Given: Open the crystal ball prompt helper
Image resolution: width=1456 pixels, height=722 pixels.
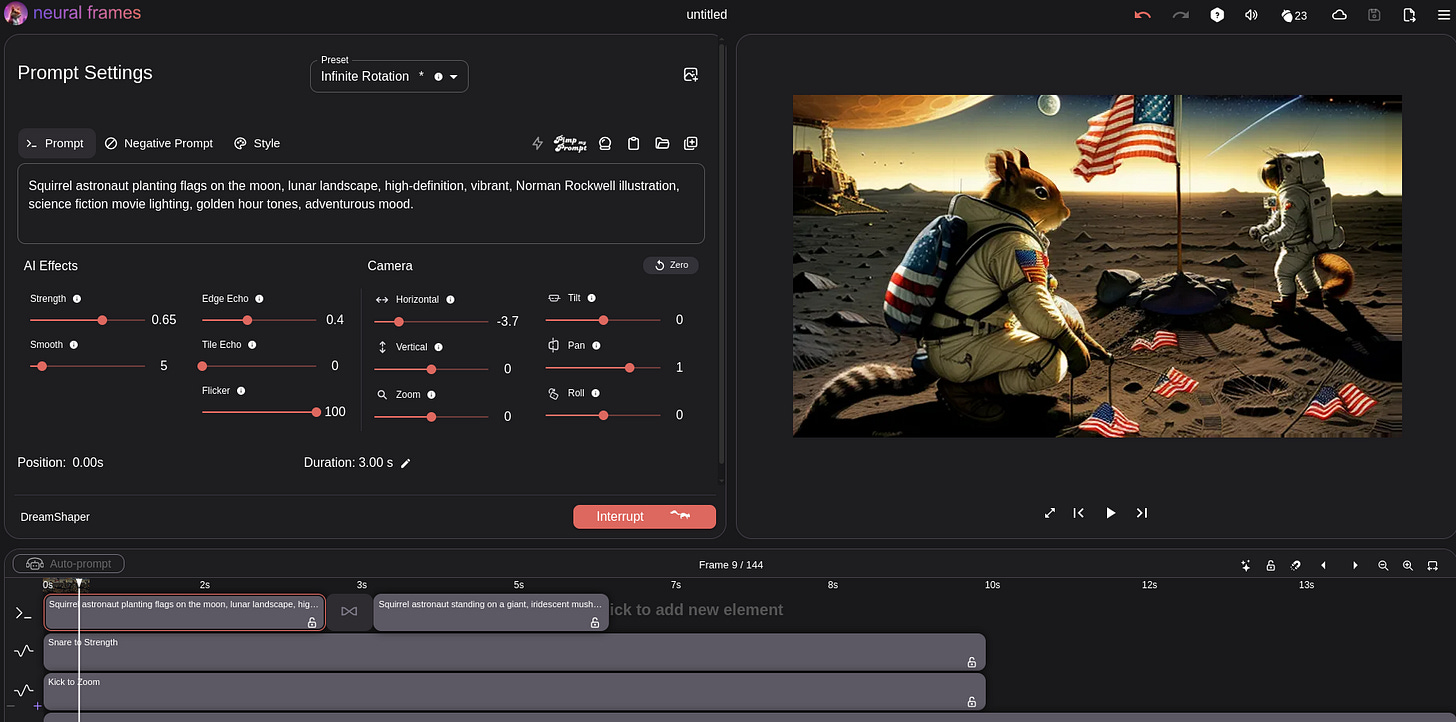Looking at the screenshot, I should pos(605,143).
